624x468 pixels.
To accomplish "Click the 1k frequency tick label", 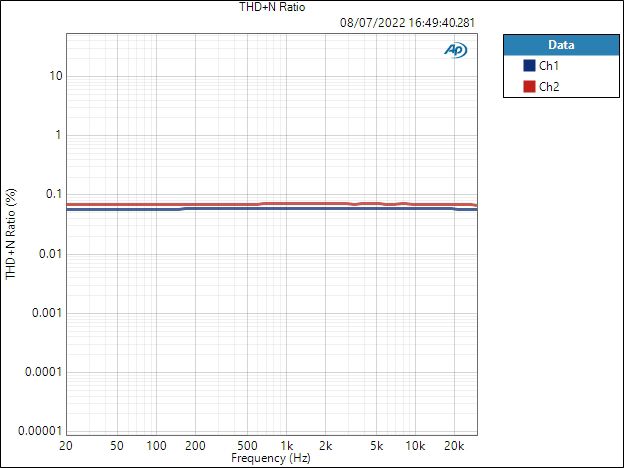I will tap(287, 446).
